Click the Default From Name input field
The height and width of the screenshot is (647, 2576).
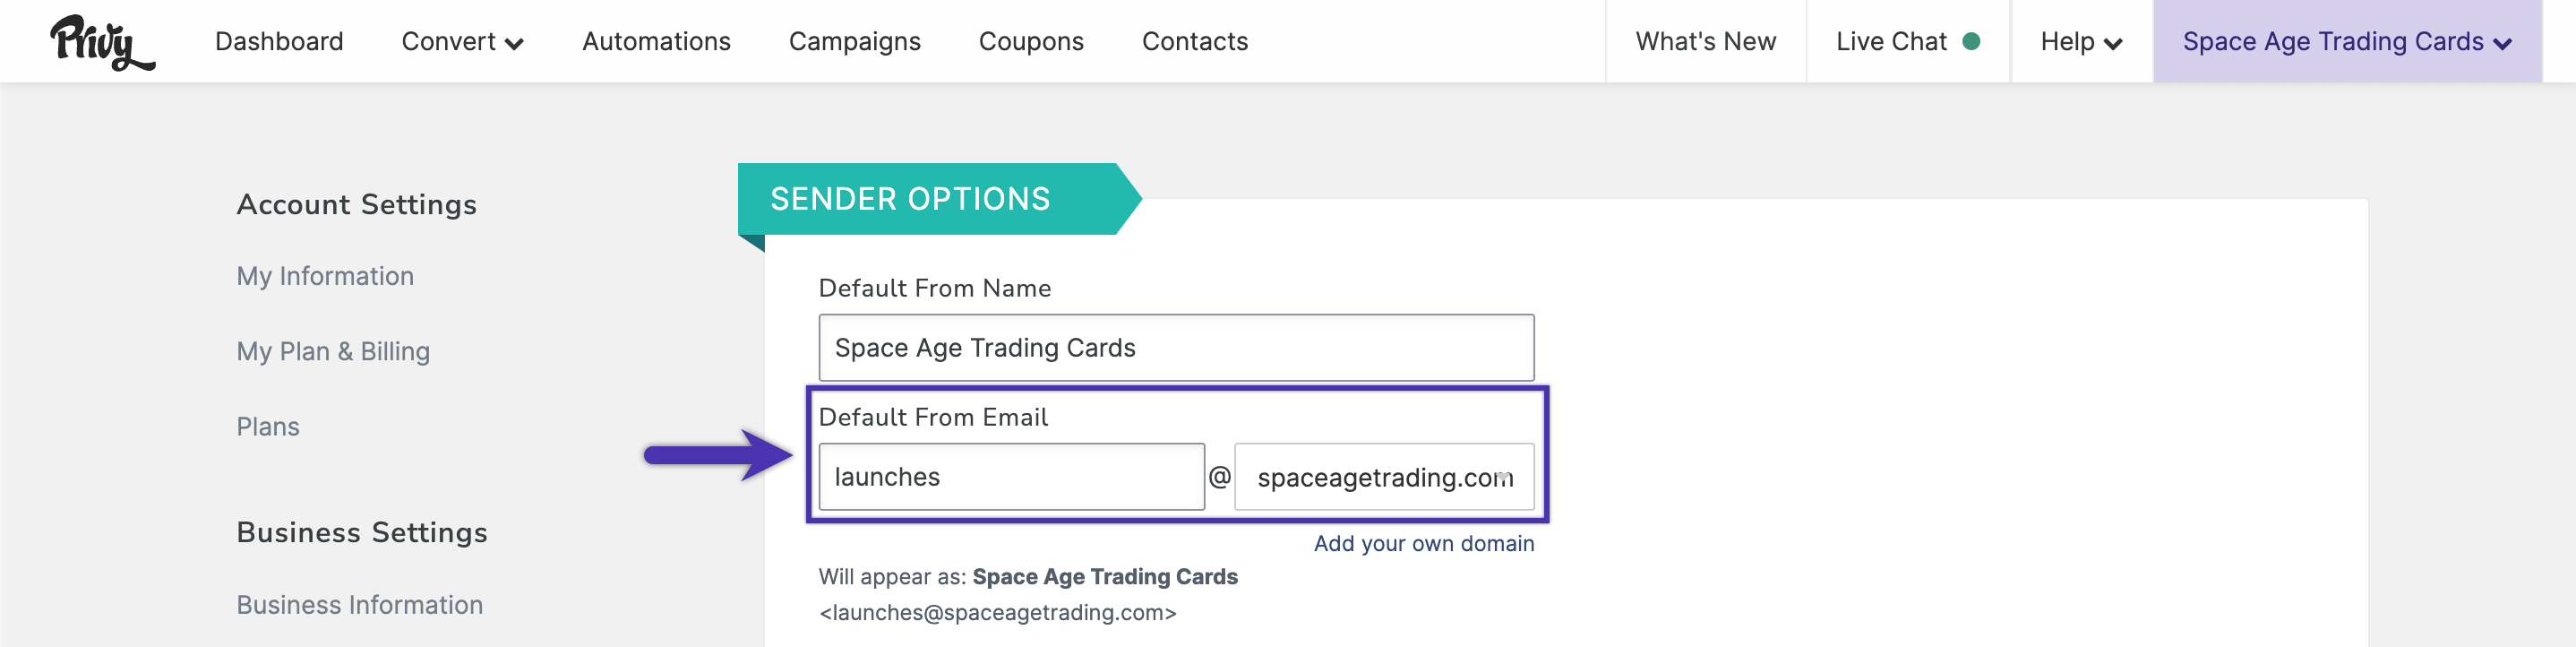click(x=1176, y=348)
